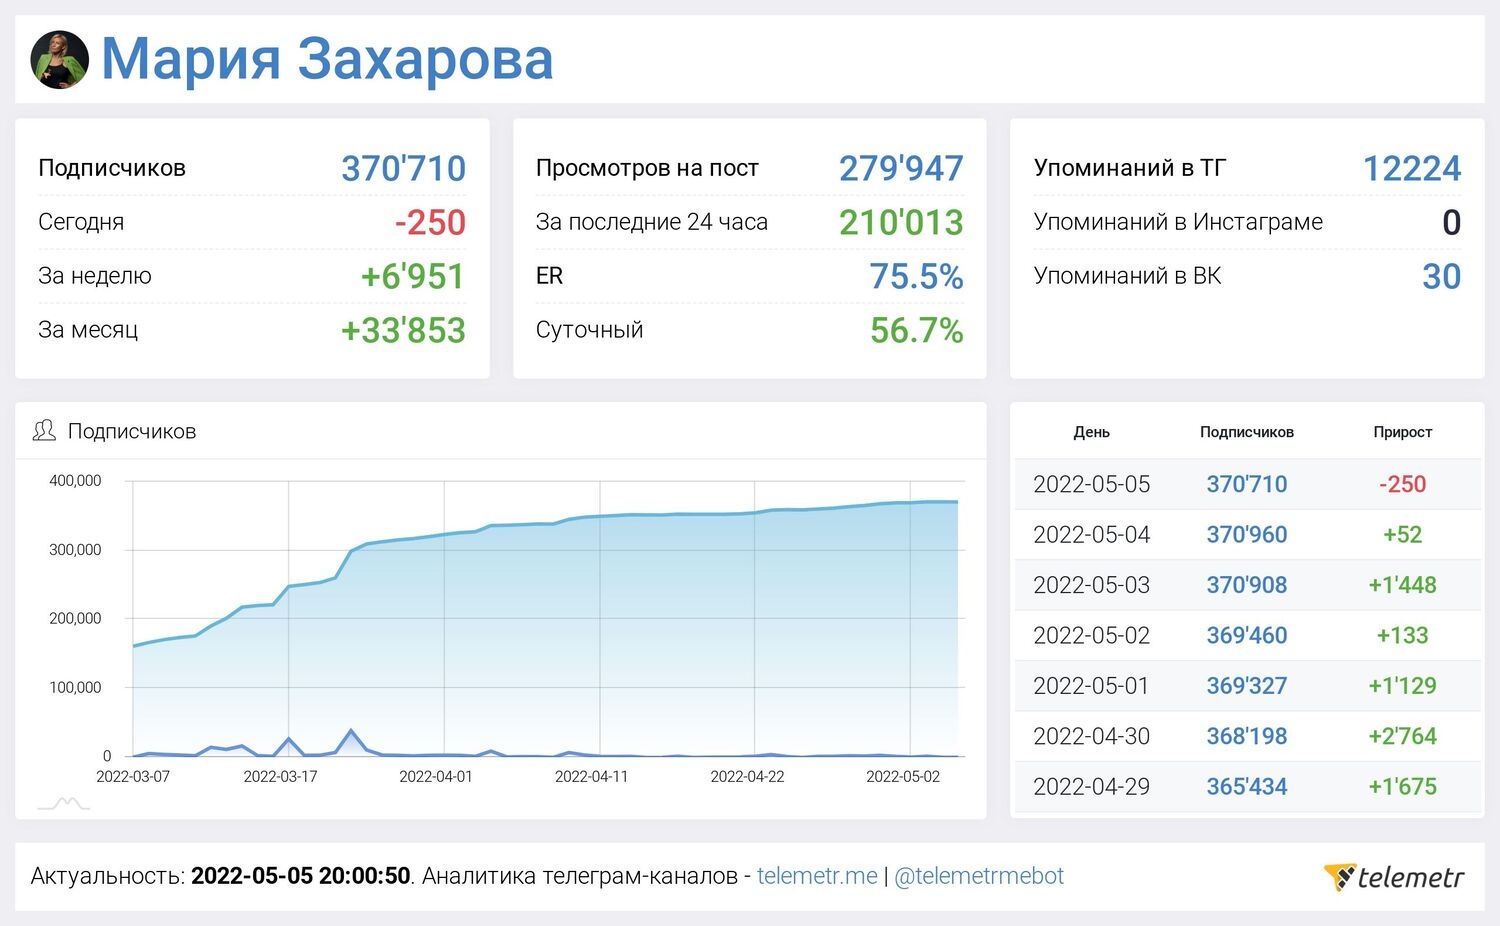Click the Упоминаний в ВК label

1127,276
